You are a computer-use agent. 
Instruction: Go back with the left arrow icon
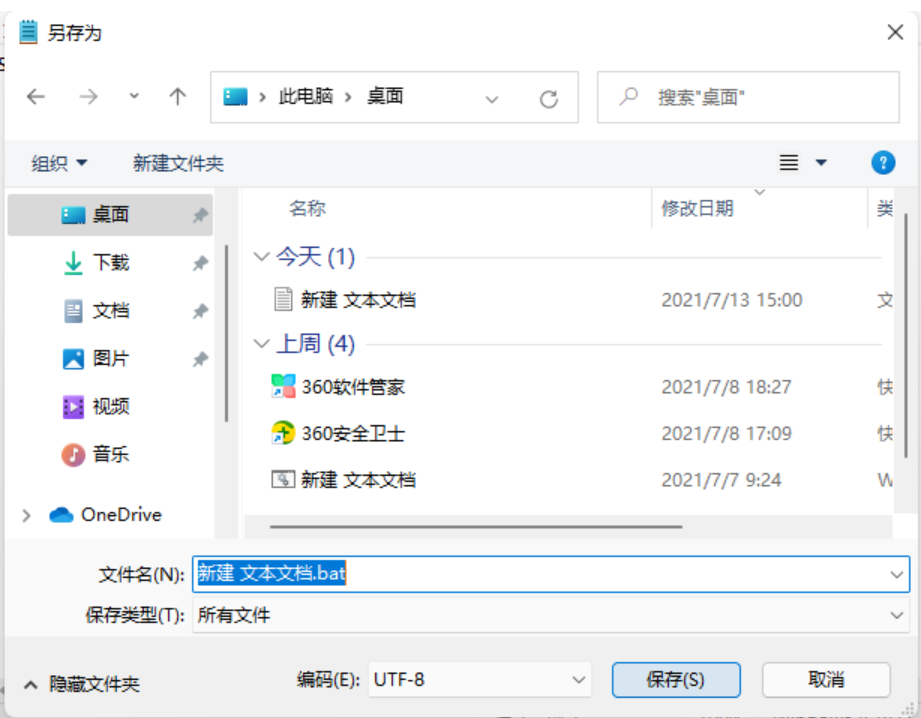click(36, 96)
